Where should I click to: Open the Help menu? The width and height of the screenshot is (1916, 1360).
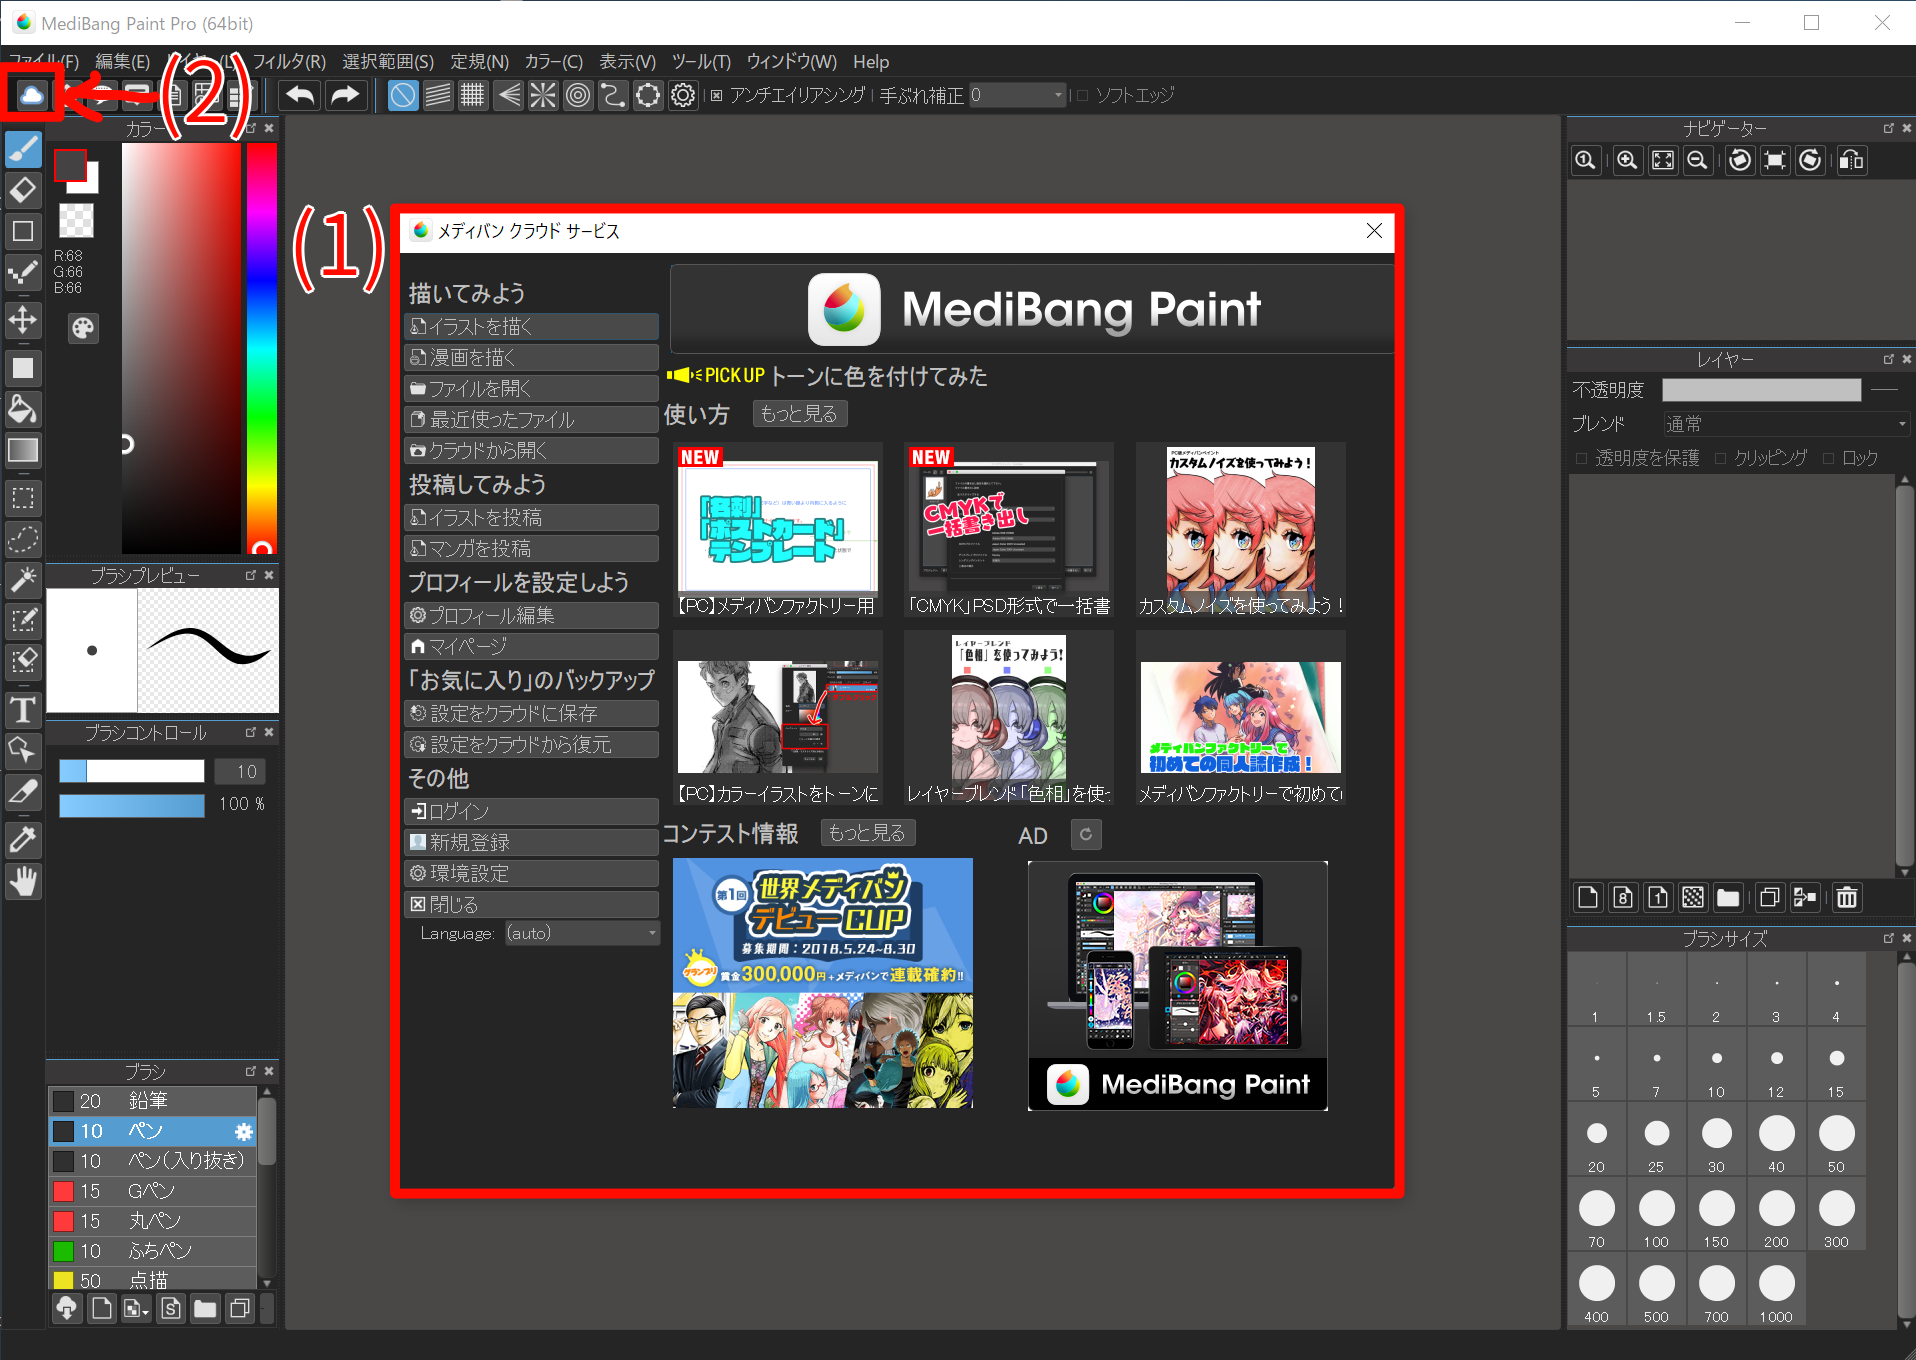click(871, 62)
